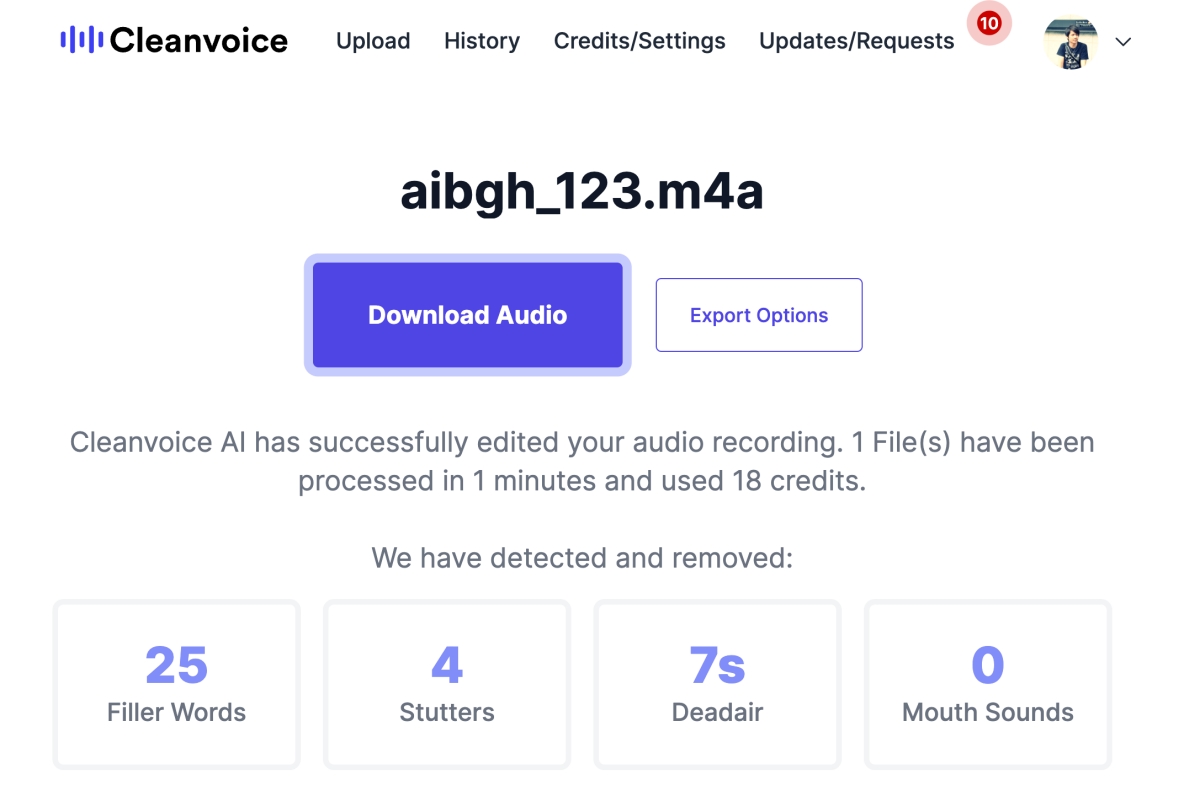Screen dimensions: 1200x812
Task: Open Updates/Requests page
Action: point(857,41)
